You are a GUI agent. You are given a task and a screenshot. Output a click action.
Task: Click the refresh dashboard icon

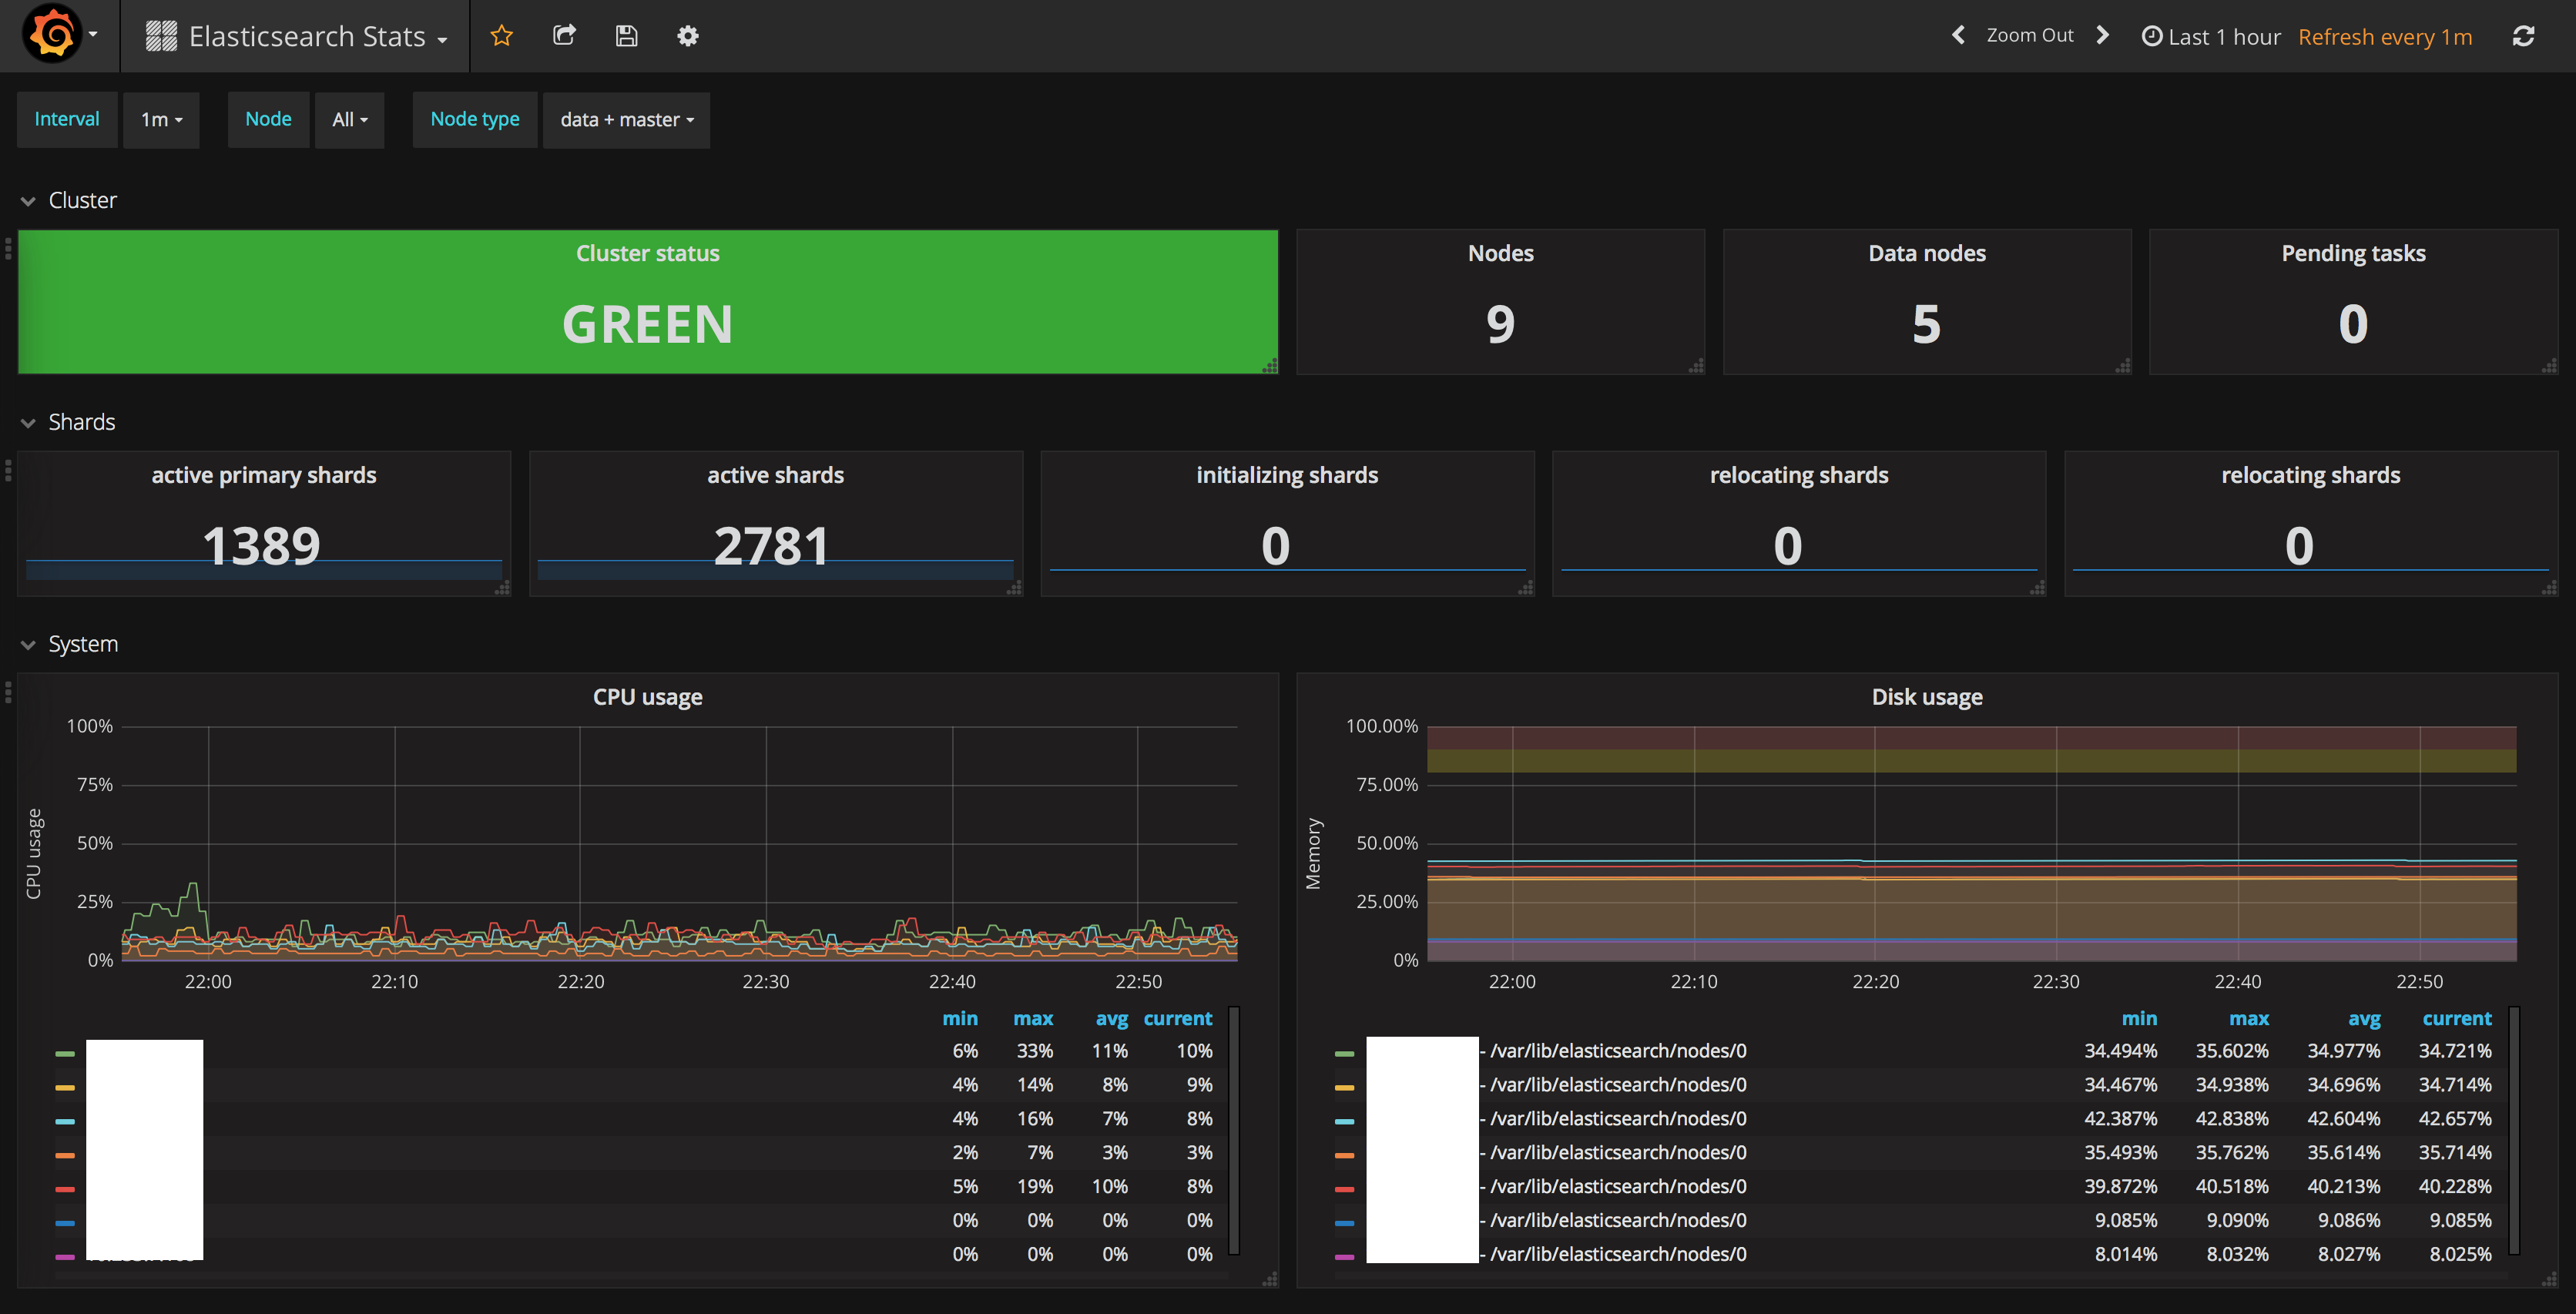pos(2523,36)
